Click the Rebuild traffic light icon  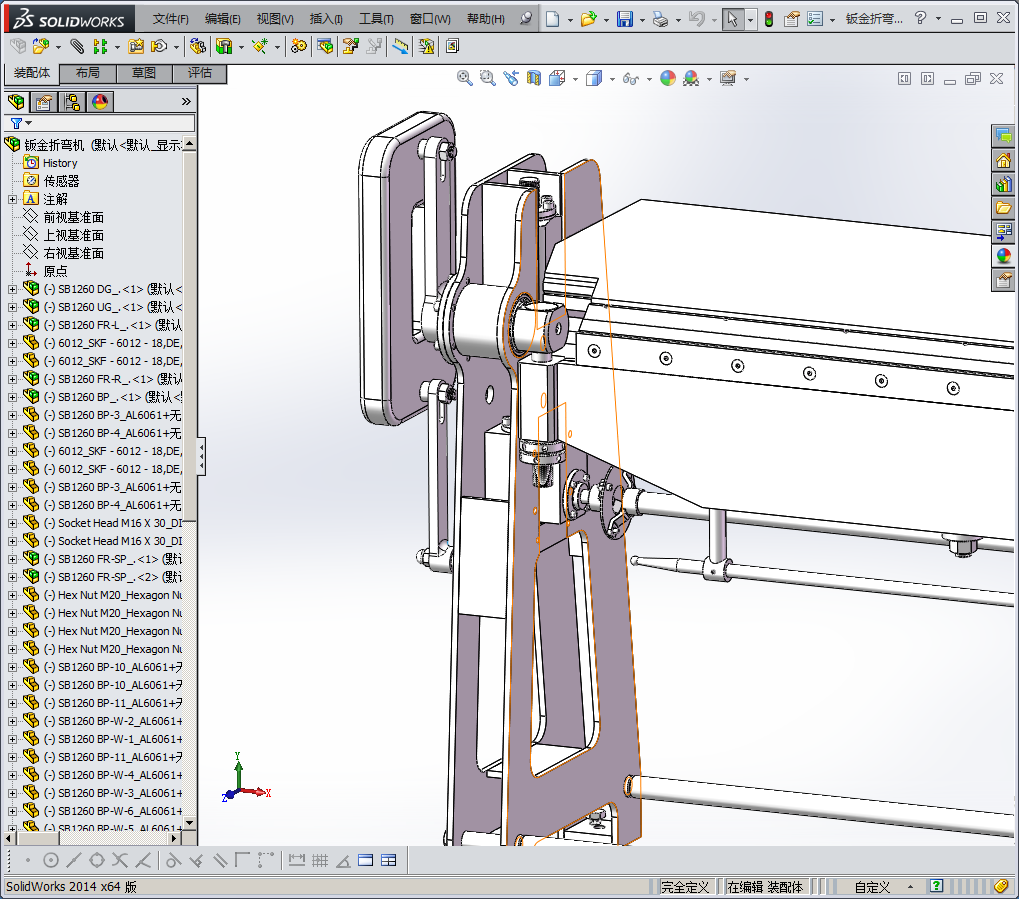click(x=768, y=19)
